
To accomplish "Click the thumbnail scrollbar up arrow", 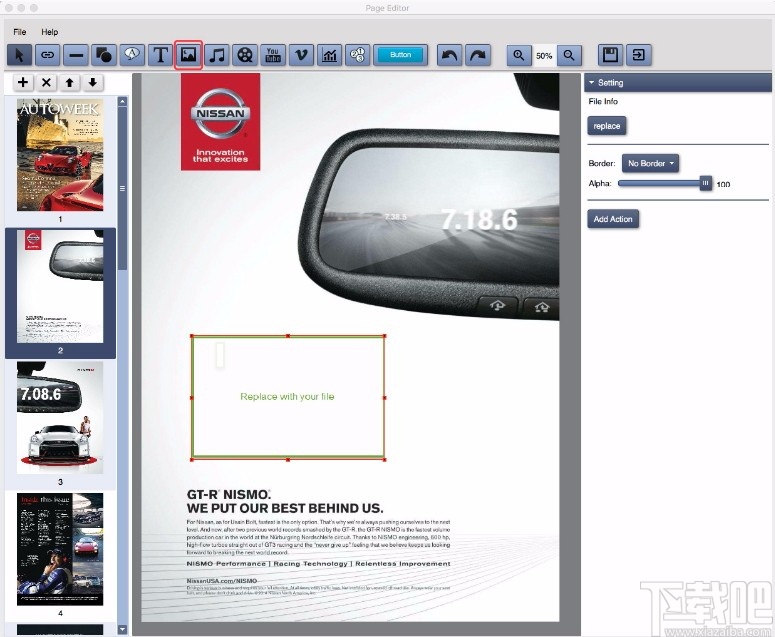I will [x=123, y=101].
